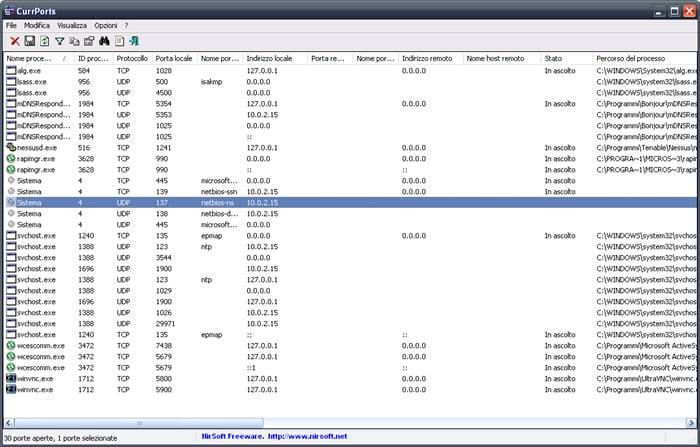This screenshot has height=447, width=700.
Task: Open properties using the toolbar icon
Action: click(89, 41)
